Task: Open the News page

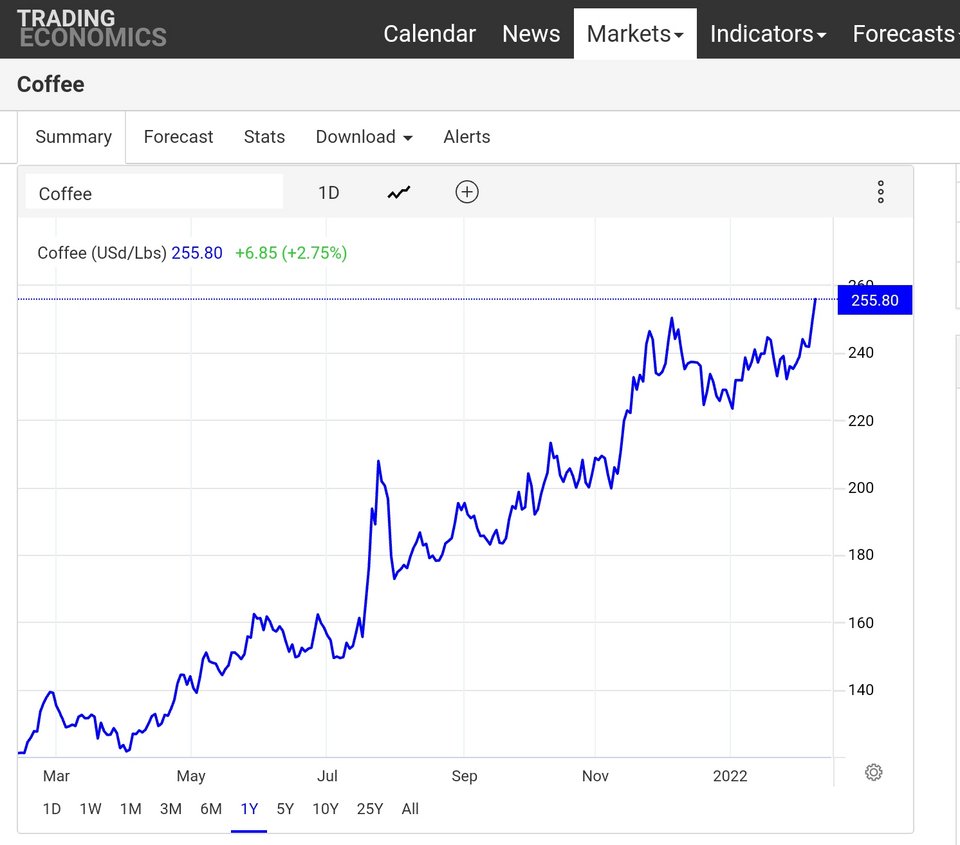Action: 531,34
